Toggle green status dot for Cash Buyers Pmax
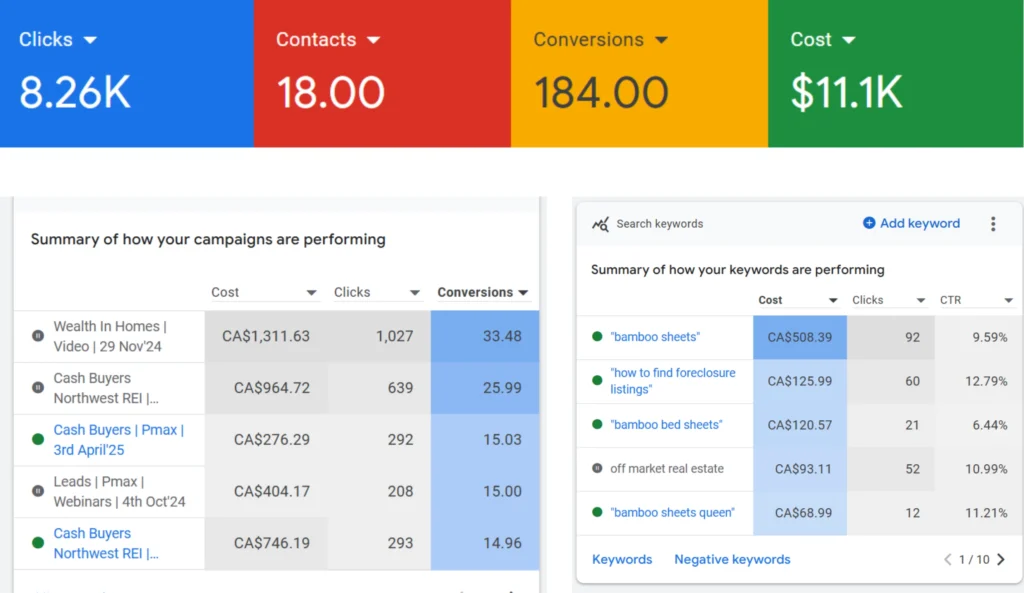 coord(38,440)
